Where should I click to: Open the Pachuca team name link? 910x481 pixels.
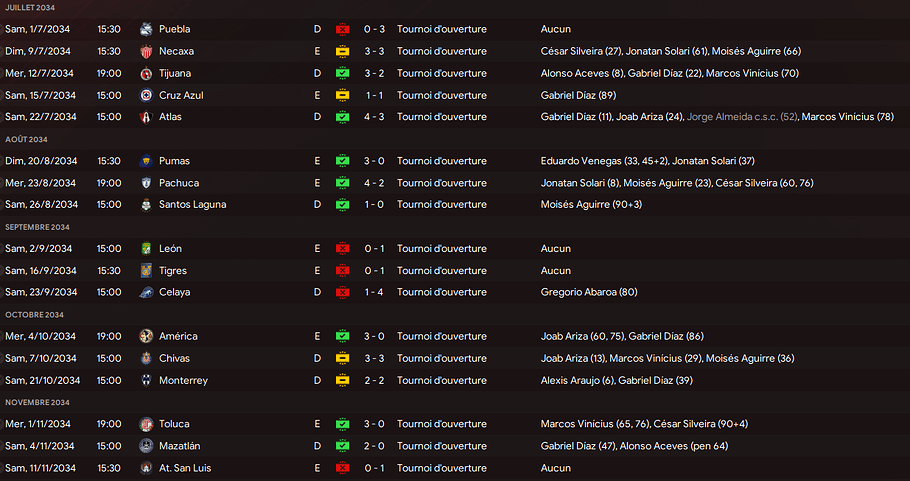(x=178, y=183)
